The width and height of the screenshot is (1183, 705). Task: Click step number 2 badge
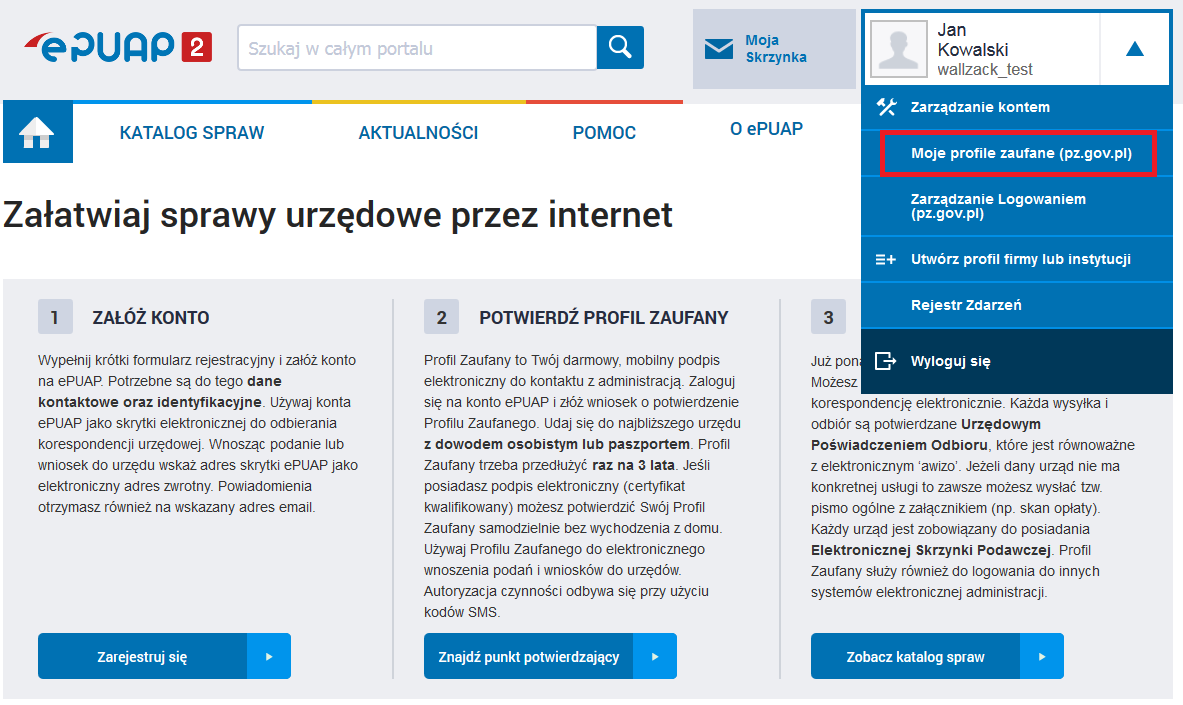441,317
